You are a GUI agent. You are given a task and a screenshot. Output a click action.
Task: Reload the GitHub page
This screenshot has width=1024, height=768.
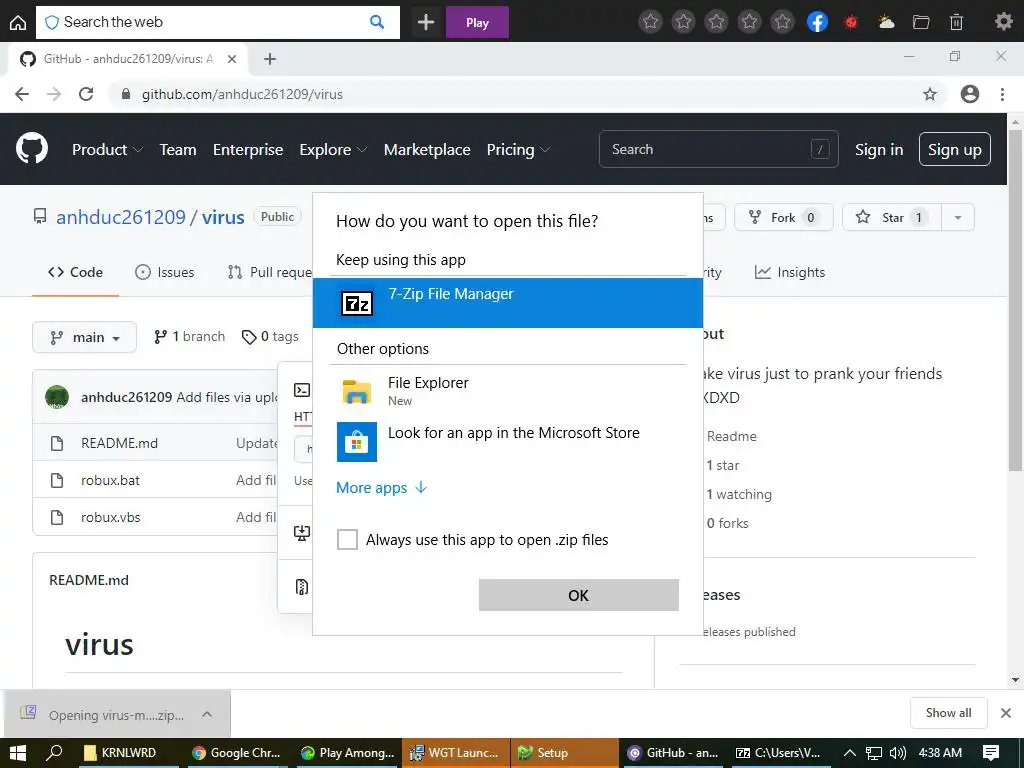coord(86,94)
